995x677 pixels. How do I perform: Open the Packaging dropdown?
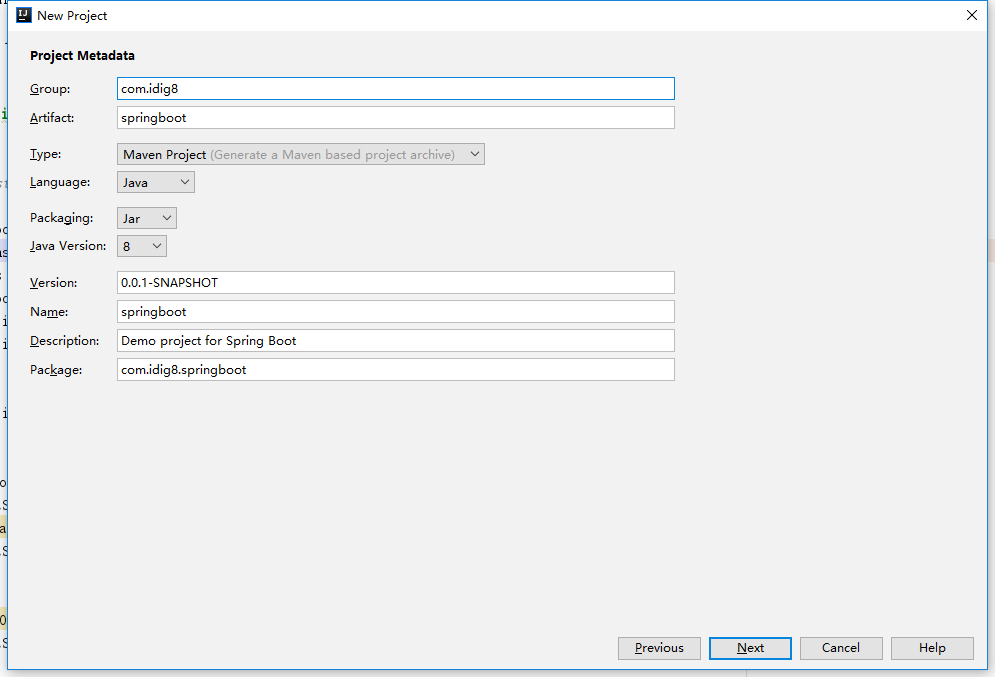pyautogui.click(x=146, y=218)
